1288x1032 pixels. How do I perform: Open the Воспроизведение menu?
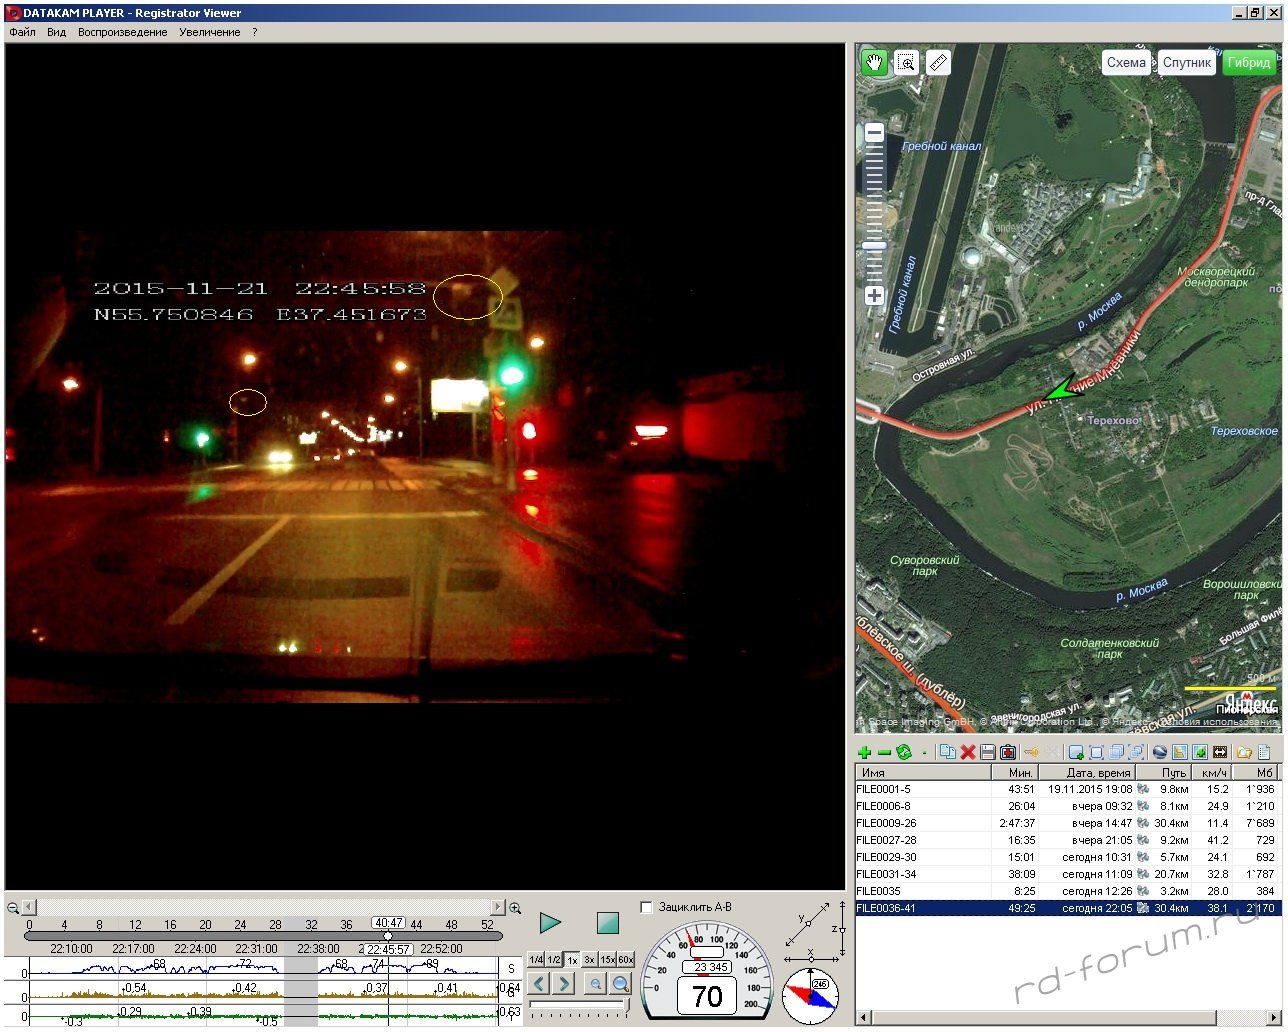tap(123, 32)
